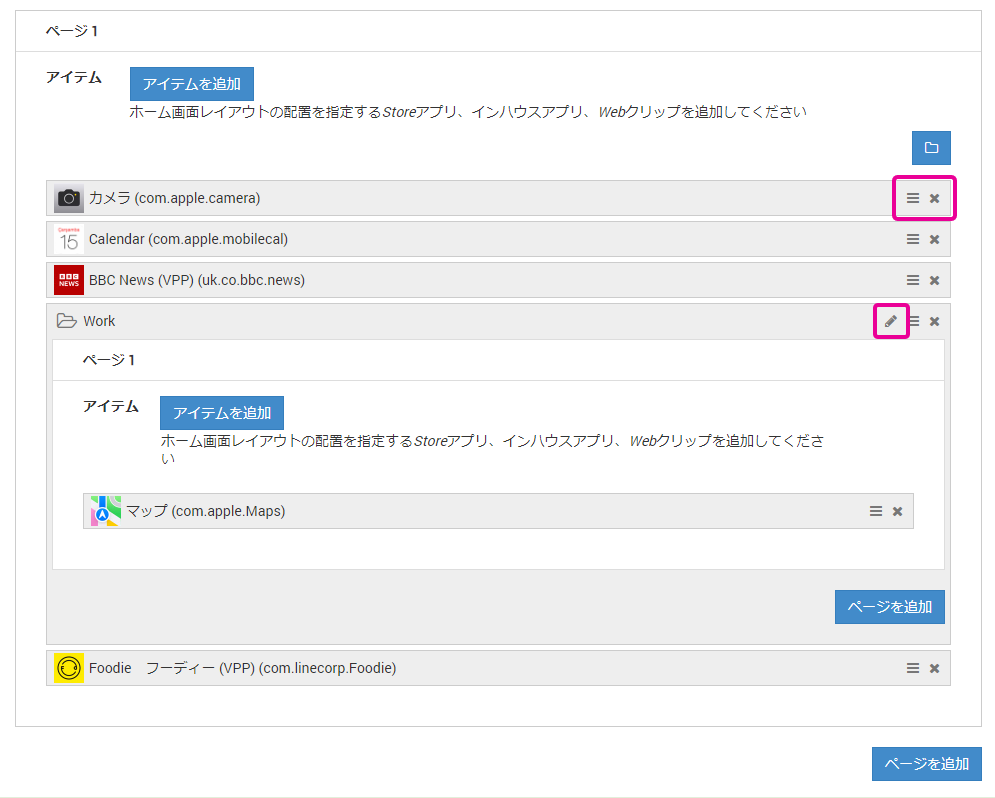Screen dimensions: 995x798
Task: Click ページを追加 inside the Work folder
Action: [889, 606]
